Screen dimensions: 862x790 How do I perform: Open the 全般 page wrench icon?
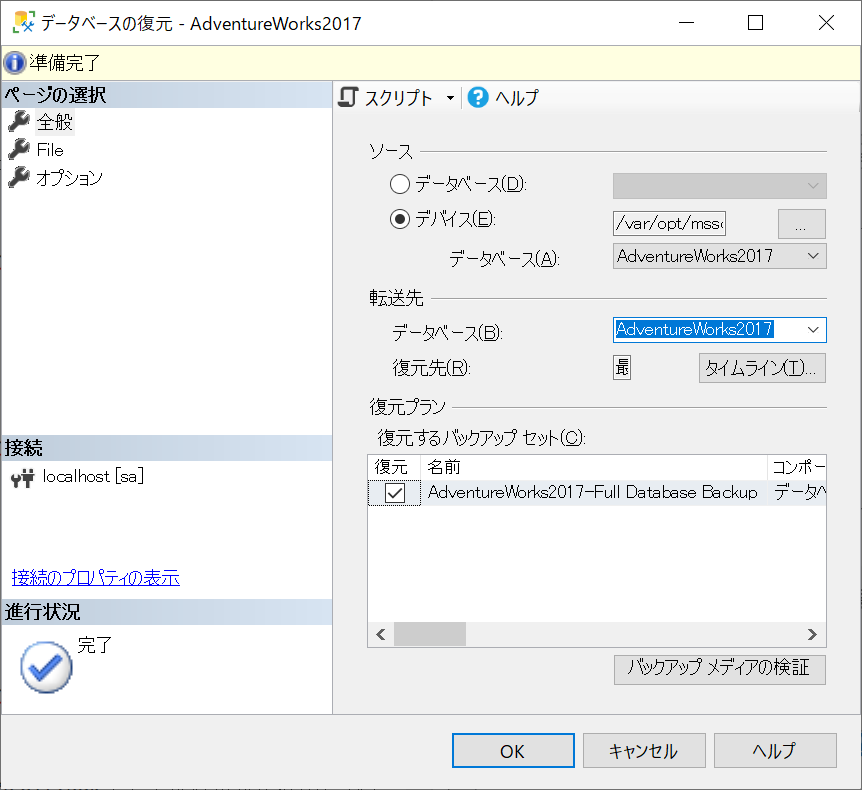point(19,121)
